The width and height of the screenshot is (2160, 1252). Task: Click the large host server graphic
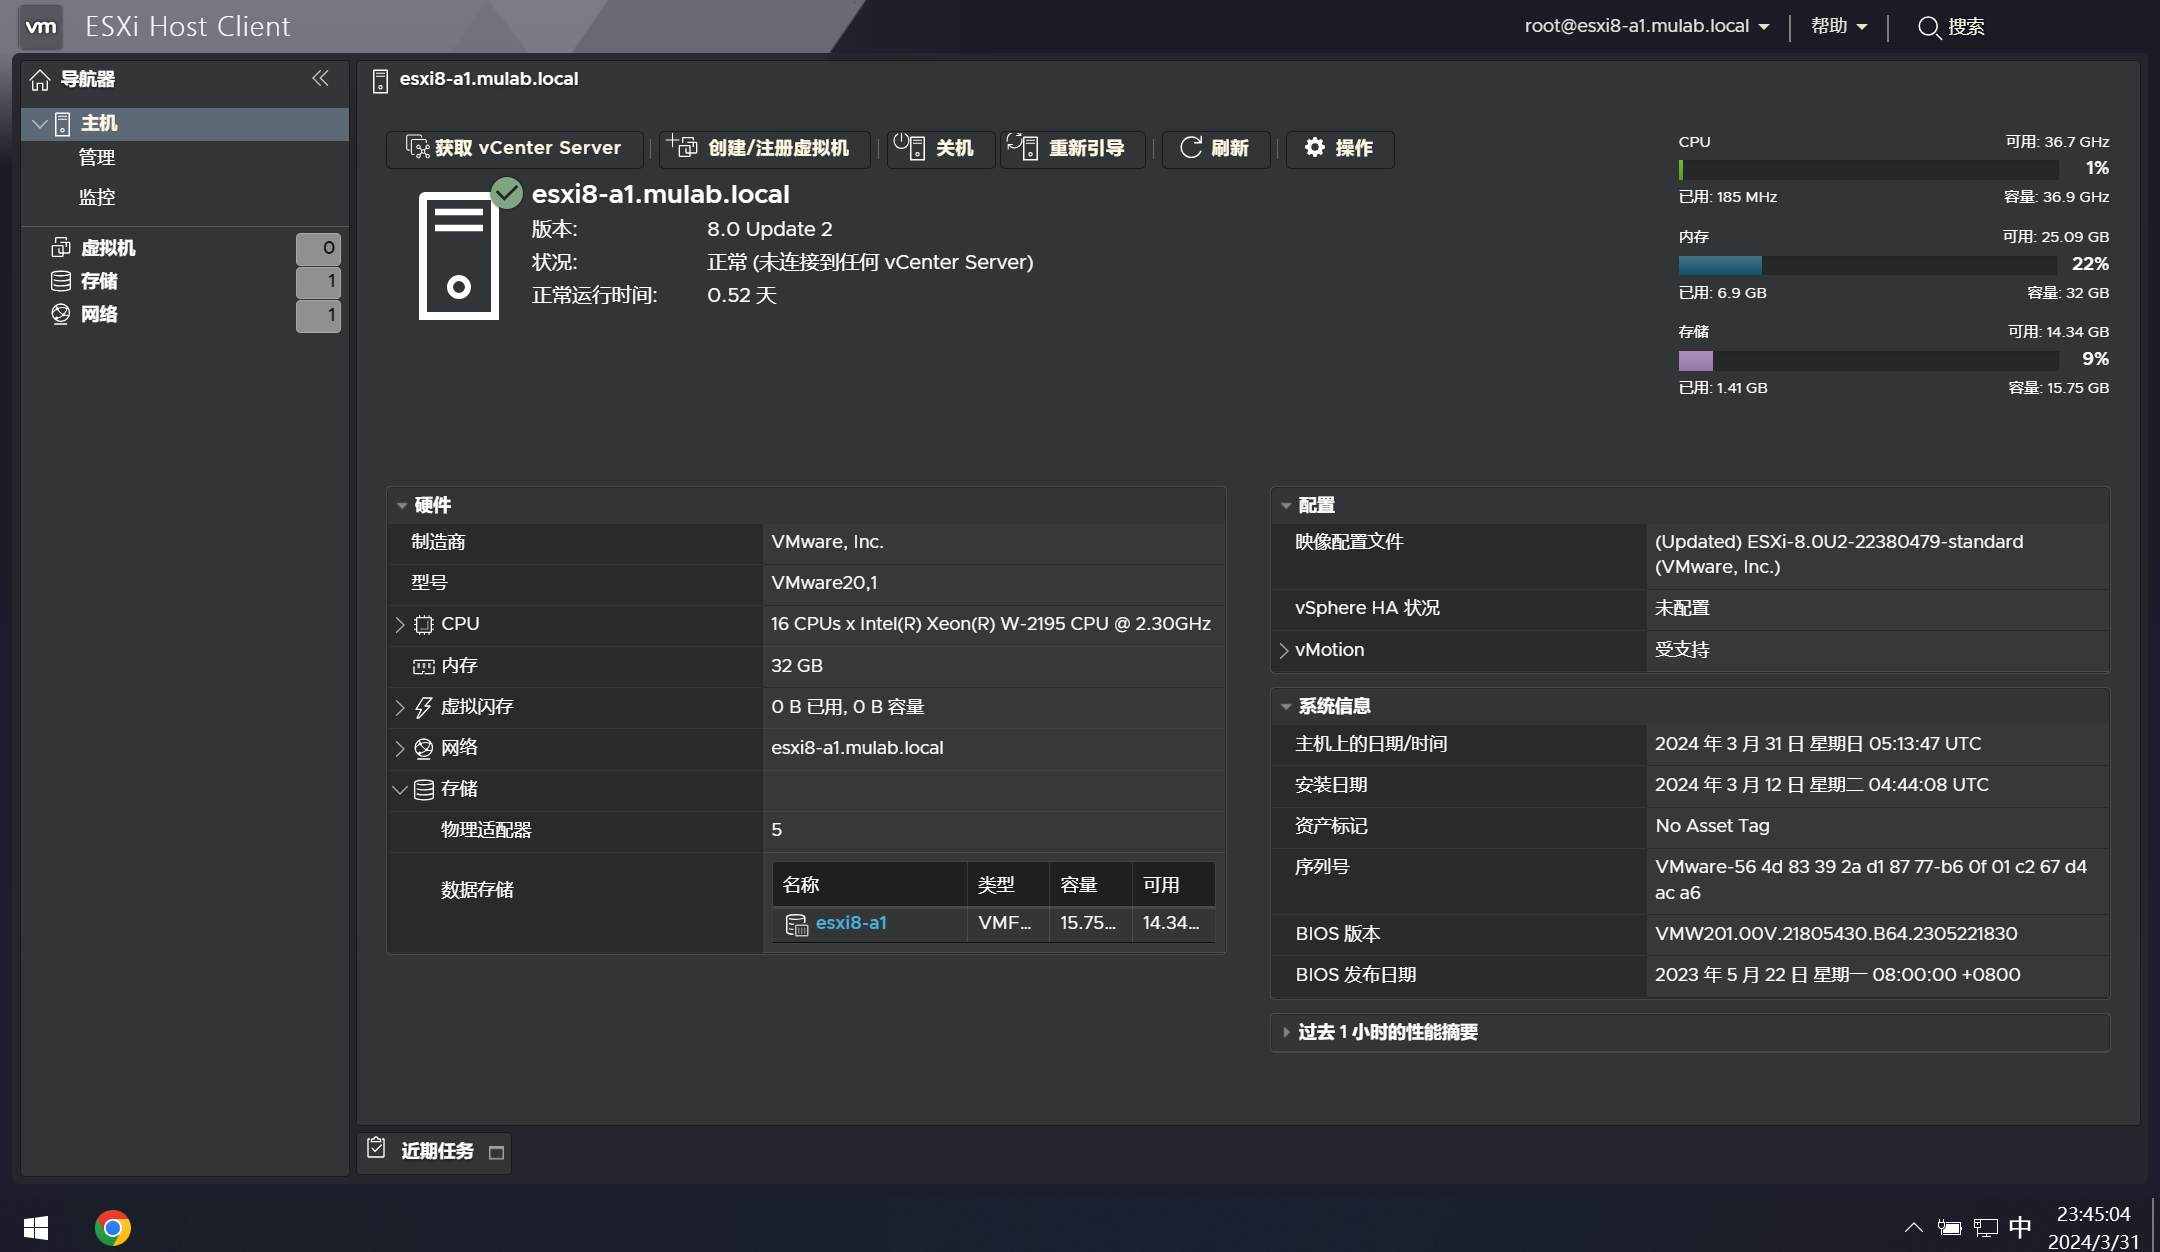point(458,256)
